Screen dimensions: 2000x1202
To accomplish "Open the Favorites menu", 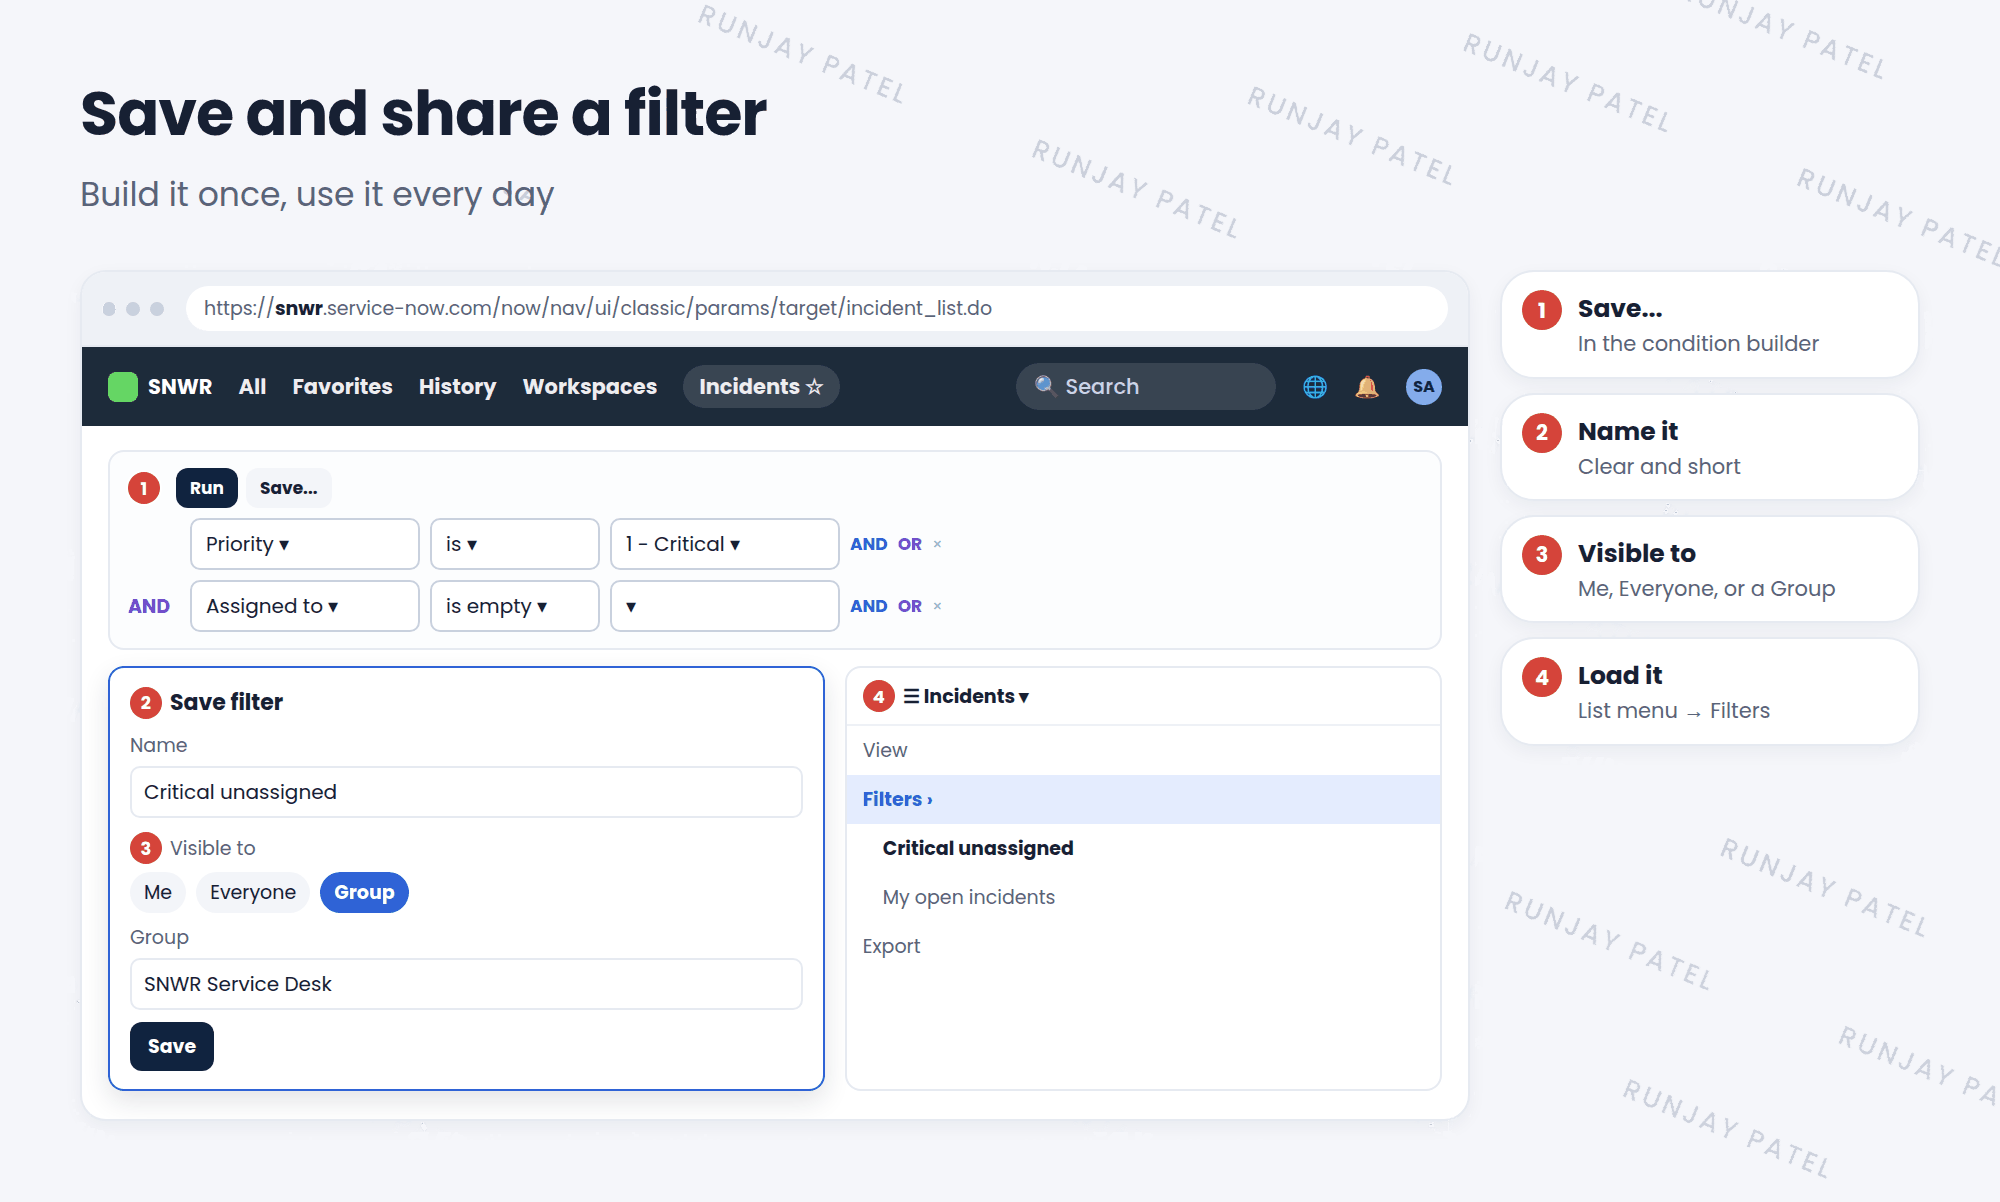I will (342, 387).
